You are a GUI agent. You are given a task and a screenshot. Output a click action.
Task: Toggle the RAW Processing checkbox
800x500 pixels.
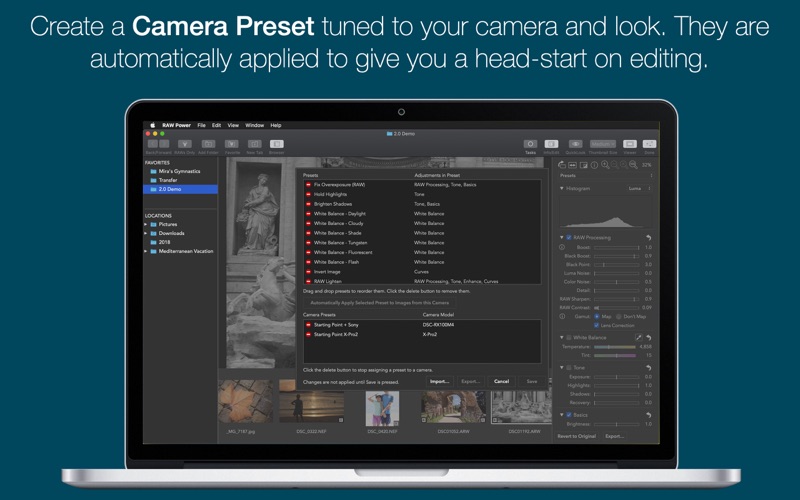(x=569, y=237)
